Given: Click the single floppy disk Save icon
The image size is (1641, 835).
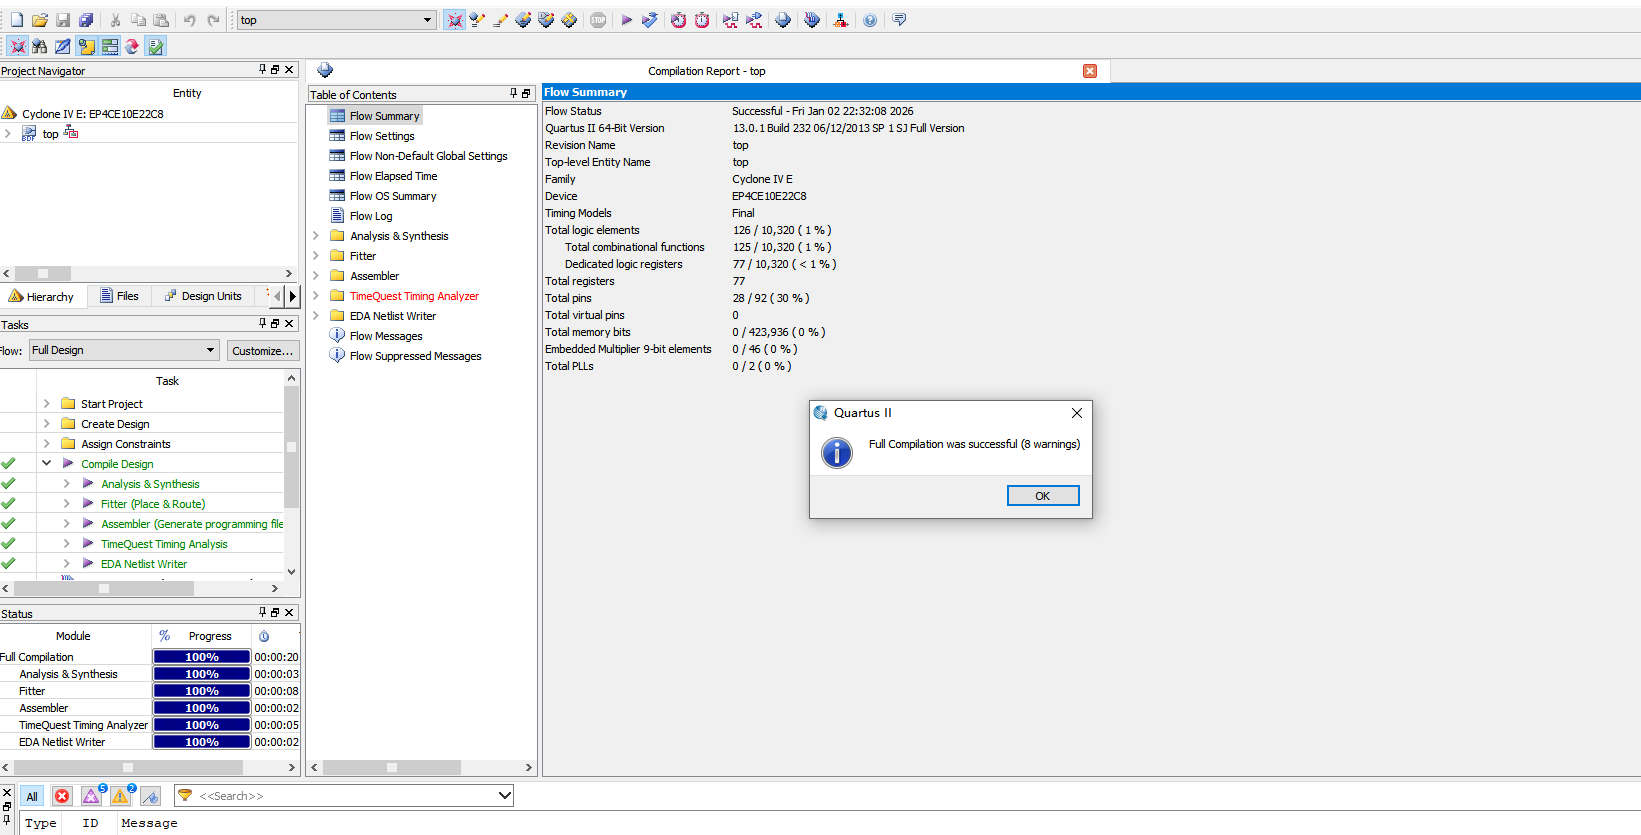Looking at the screenshot, I should click(x=63, y=20).
